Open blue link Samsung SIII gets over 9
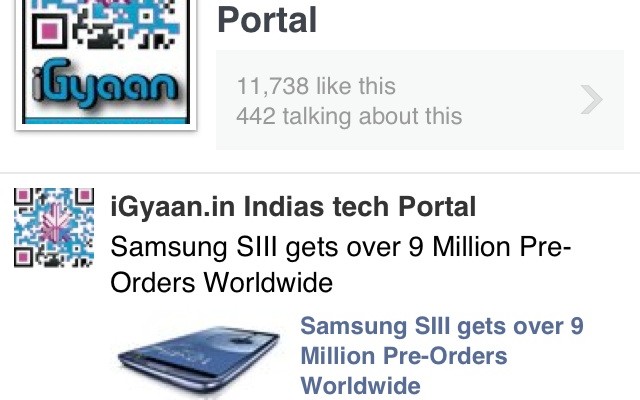The width and height of the screenshot is (640, 400). (442, 327)
